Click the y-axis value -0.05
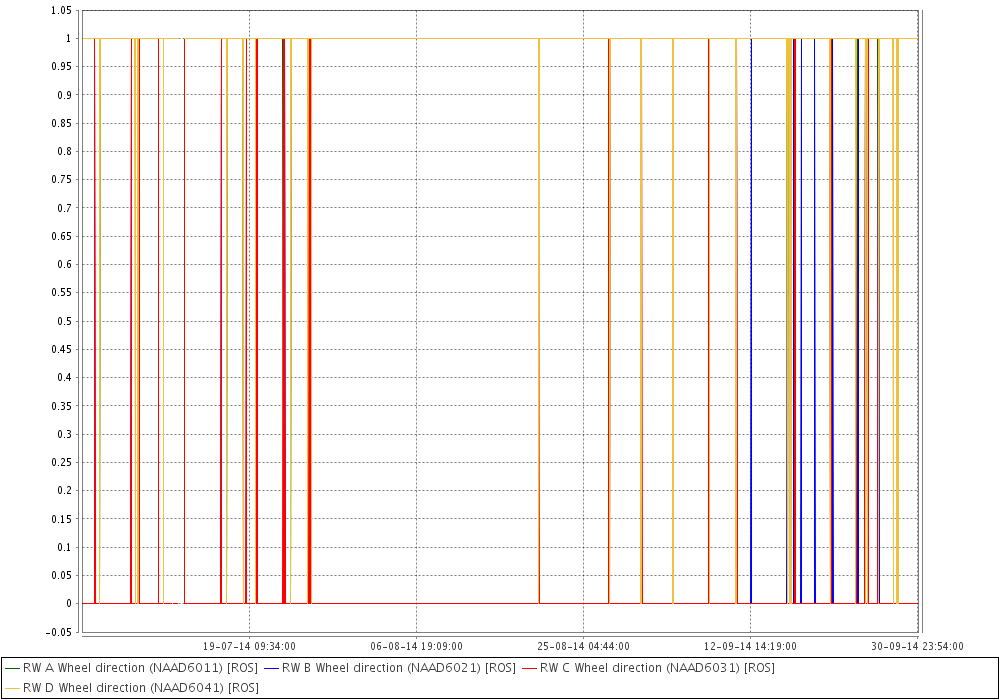 tap(59, 632)
